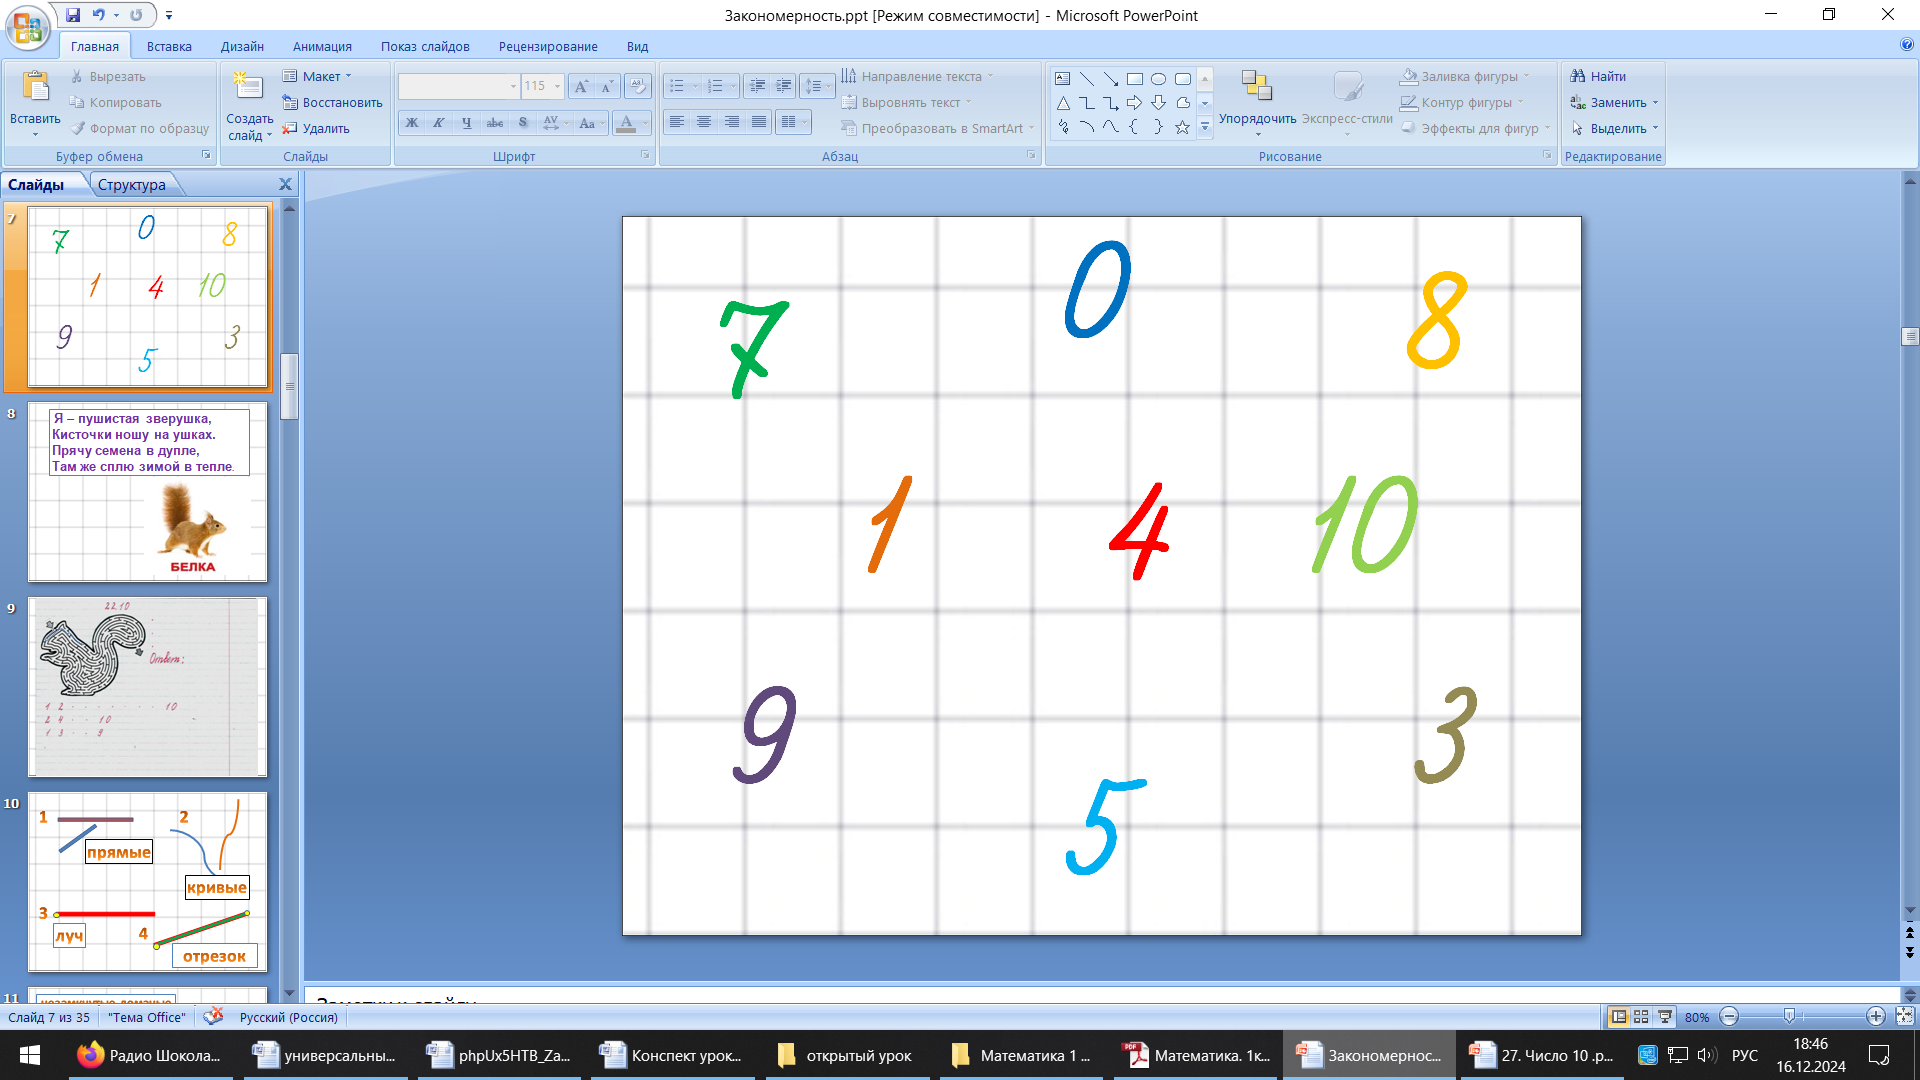
Task: Open the Вставка ribbon tab
Action: (169, 46)
